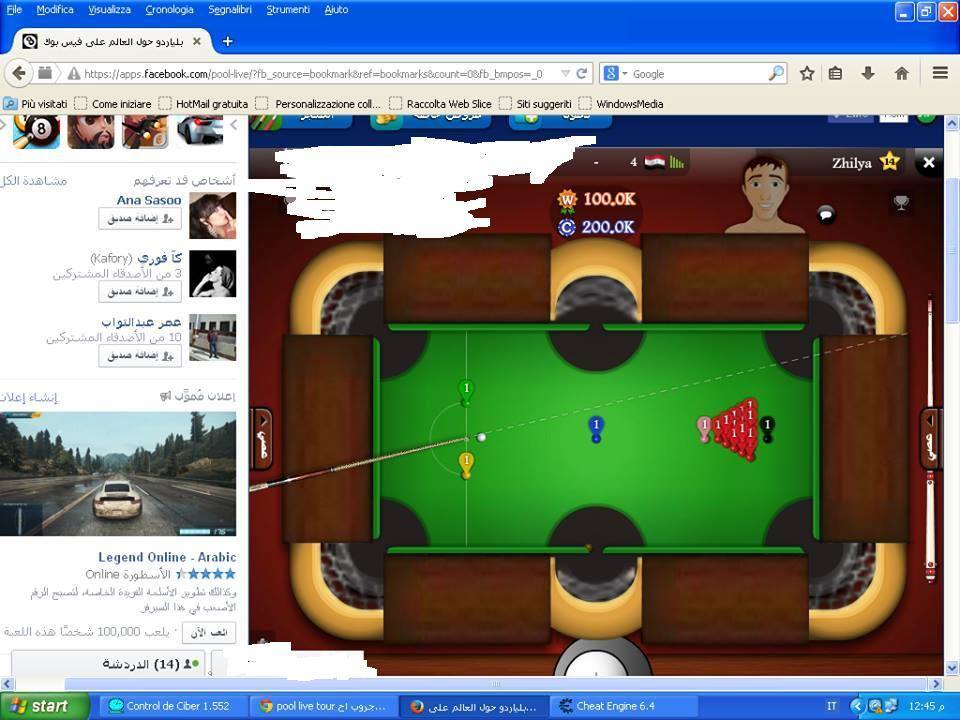
Task: Close the pool match with the X button
Action: [929, 162]
